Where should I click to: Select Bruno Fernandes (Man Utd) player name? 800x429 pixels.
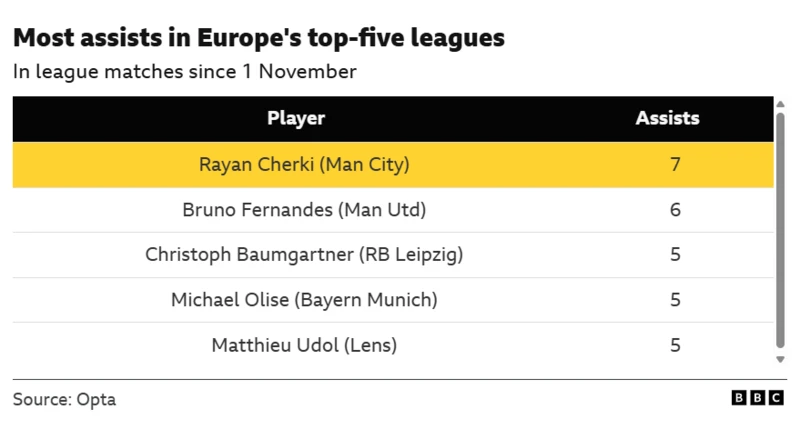point(304,209)
